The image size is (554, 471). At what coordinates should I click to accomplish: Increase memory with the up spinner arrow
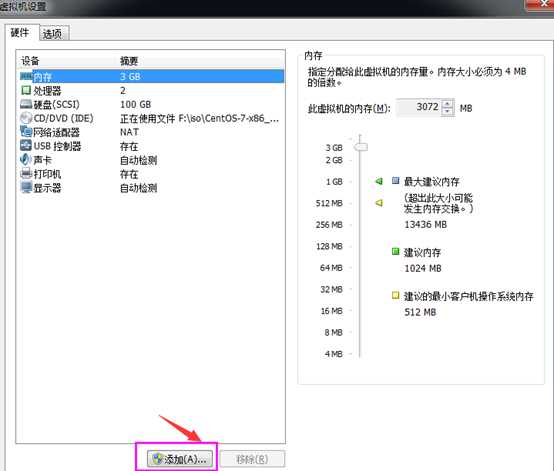[x=447, y=104]
